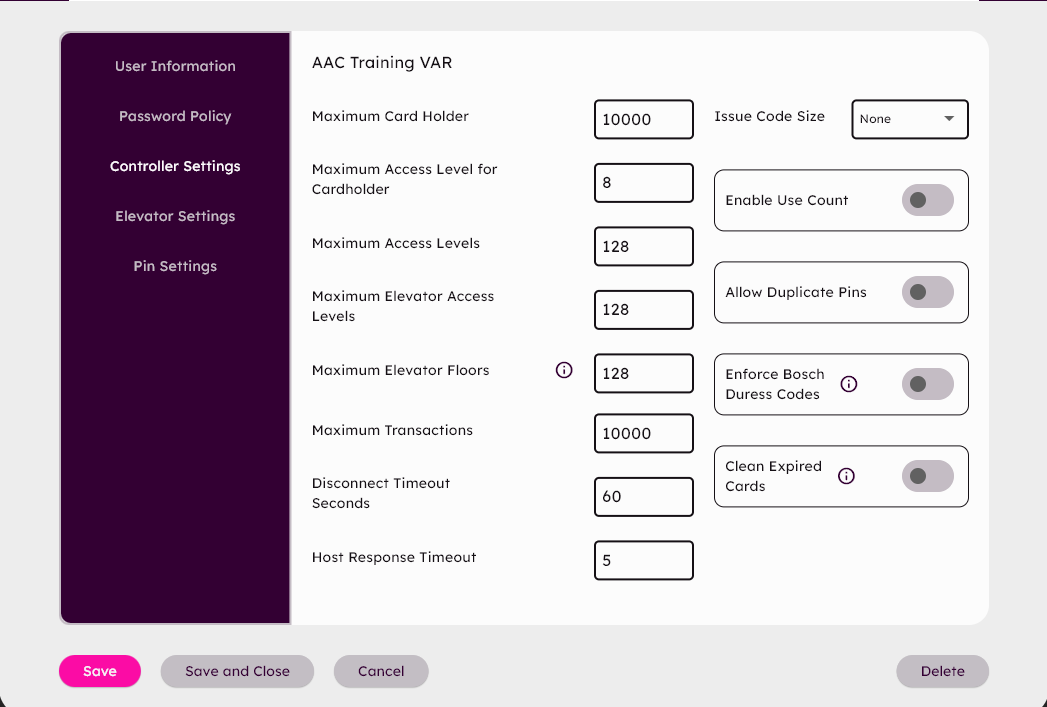1047x707 pixels.
Task: Open the Issue Code Size dropdown
Action: click(x=909, y=119)
